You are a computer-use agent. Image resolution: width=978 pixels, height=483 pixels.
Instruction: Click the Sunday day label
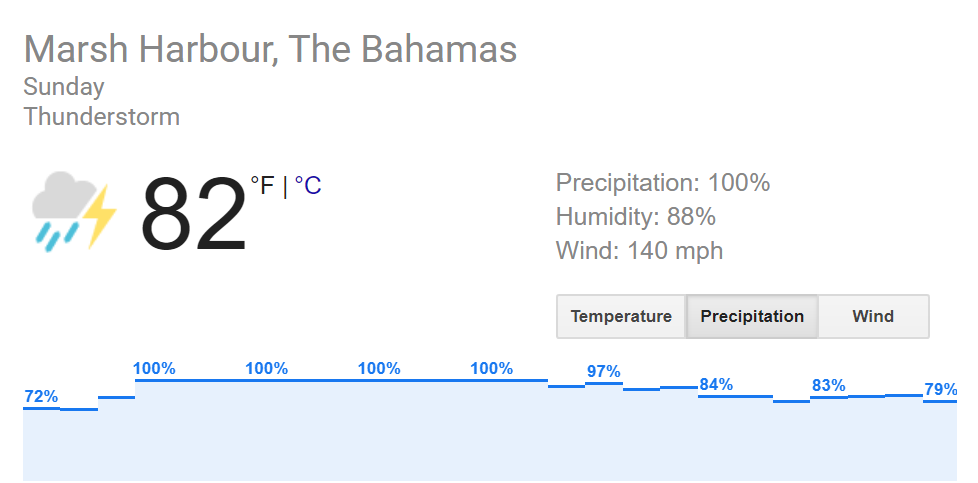[64, 87]
